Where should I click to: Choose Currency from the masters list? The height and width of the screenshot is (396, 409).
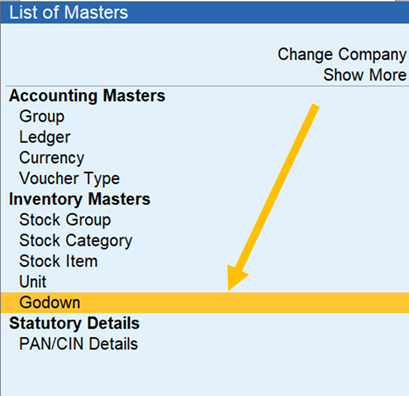[x=52, y=158]
